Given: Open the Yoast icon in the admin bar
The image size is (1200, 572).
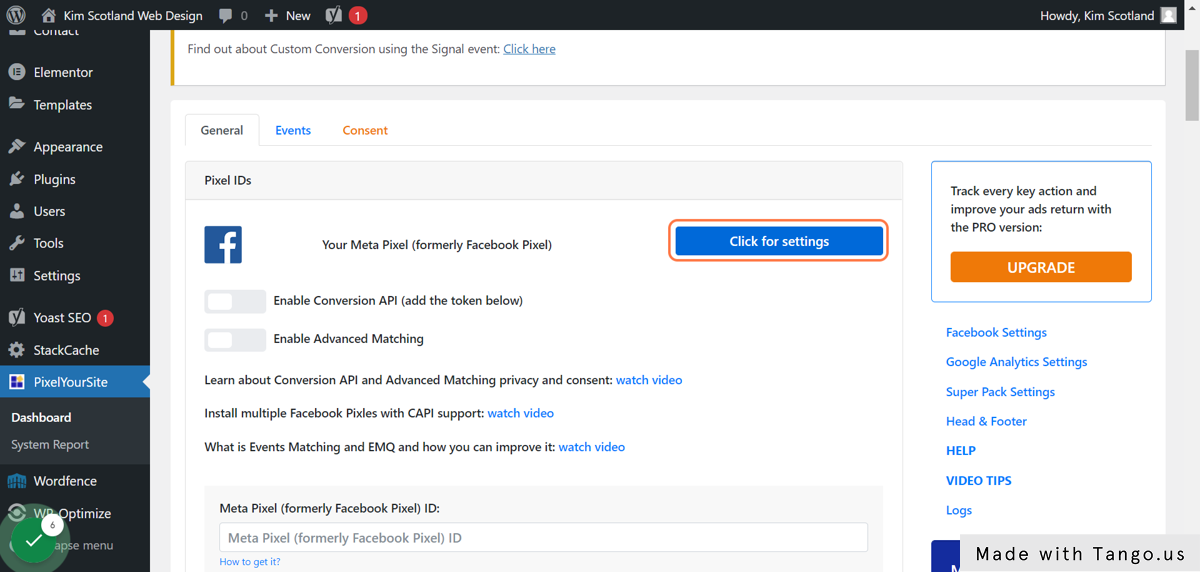Looking at the screenshot, I should tap(335, 15).
